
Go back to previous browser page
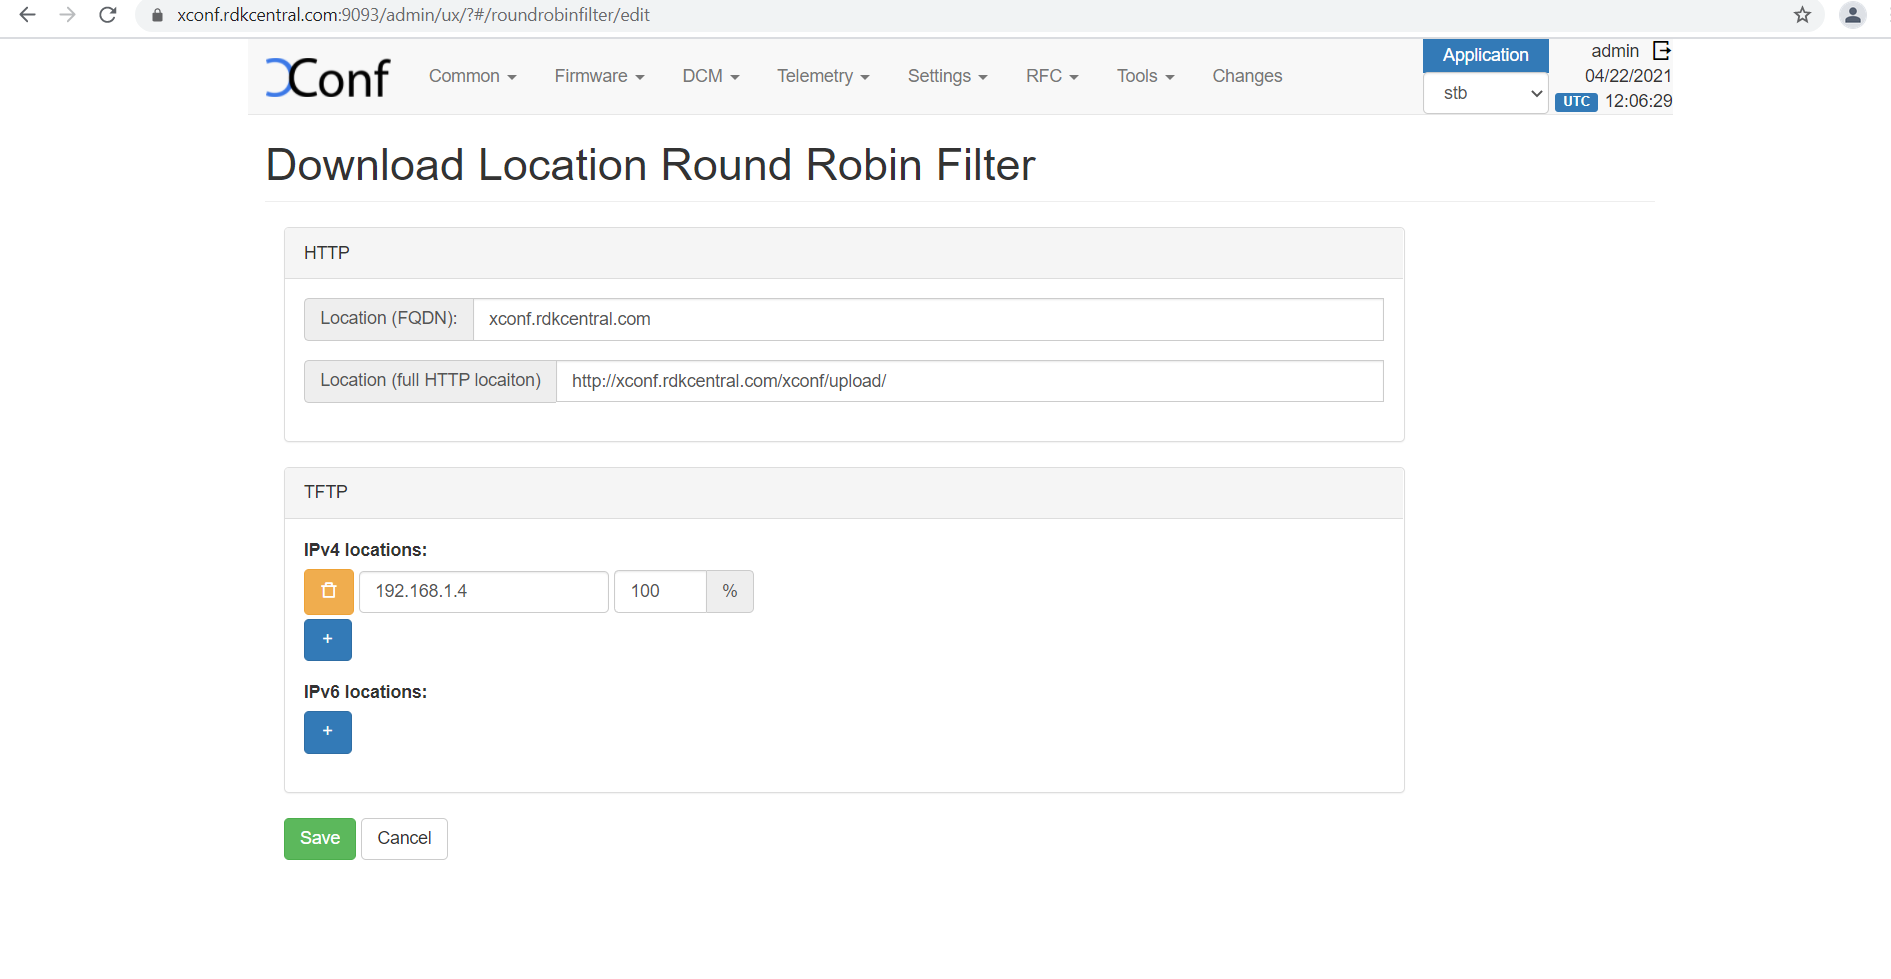[x=27, y=15]
